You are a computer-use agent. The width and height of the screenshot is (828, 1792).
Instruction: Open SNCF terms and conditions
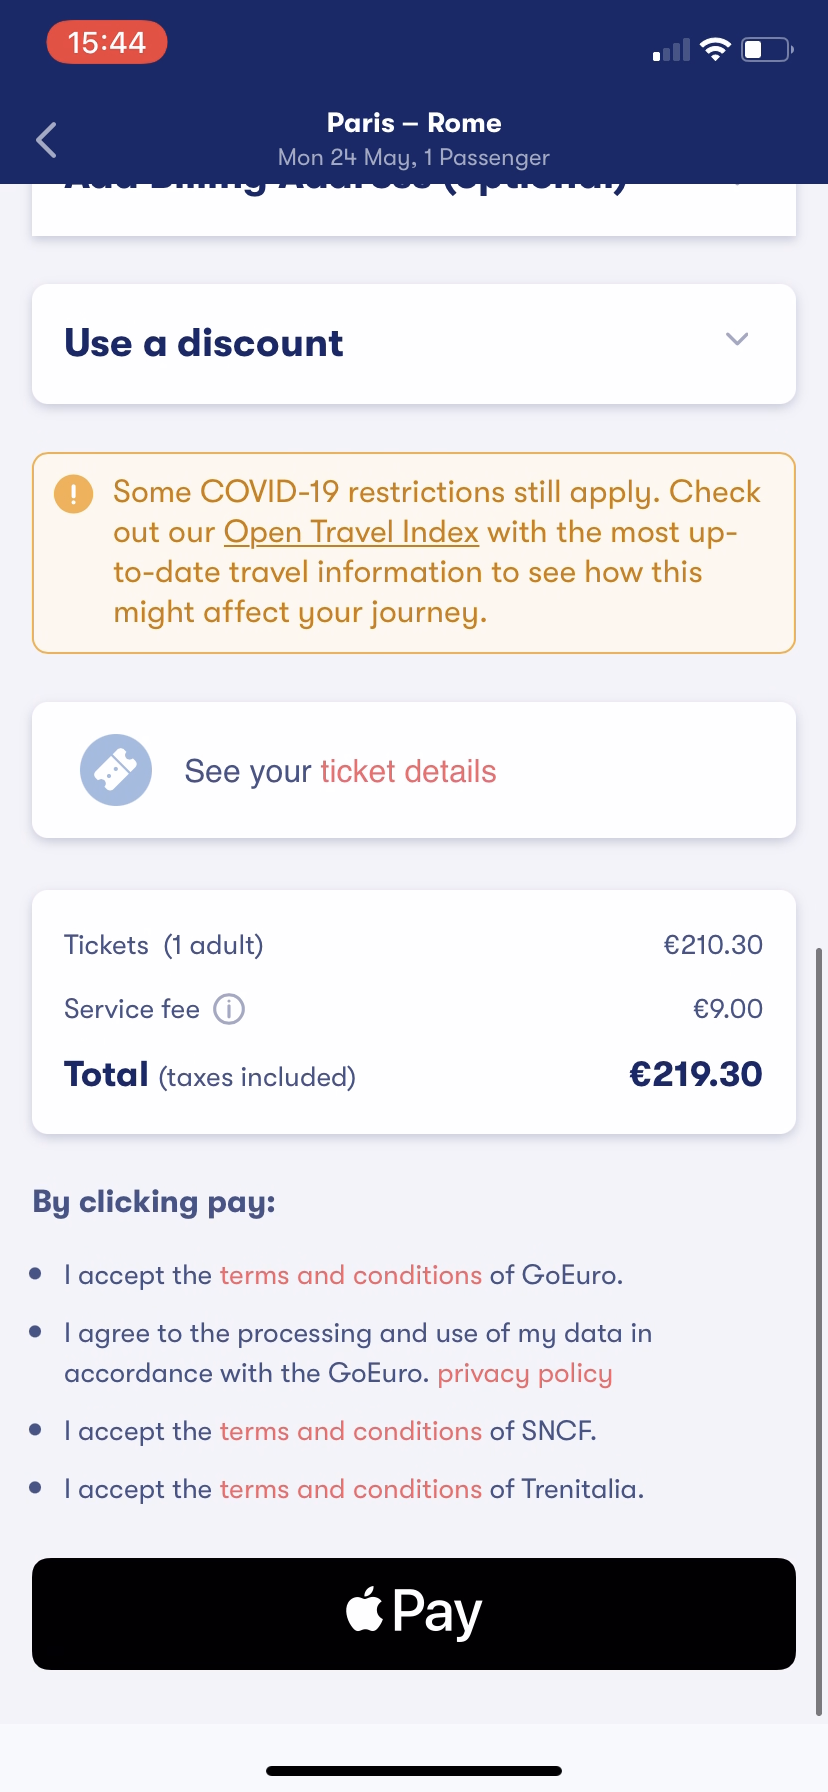[x=351, y=1431]
